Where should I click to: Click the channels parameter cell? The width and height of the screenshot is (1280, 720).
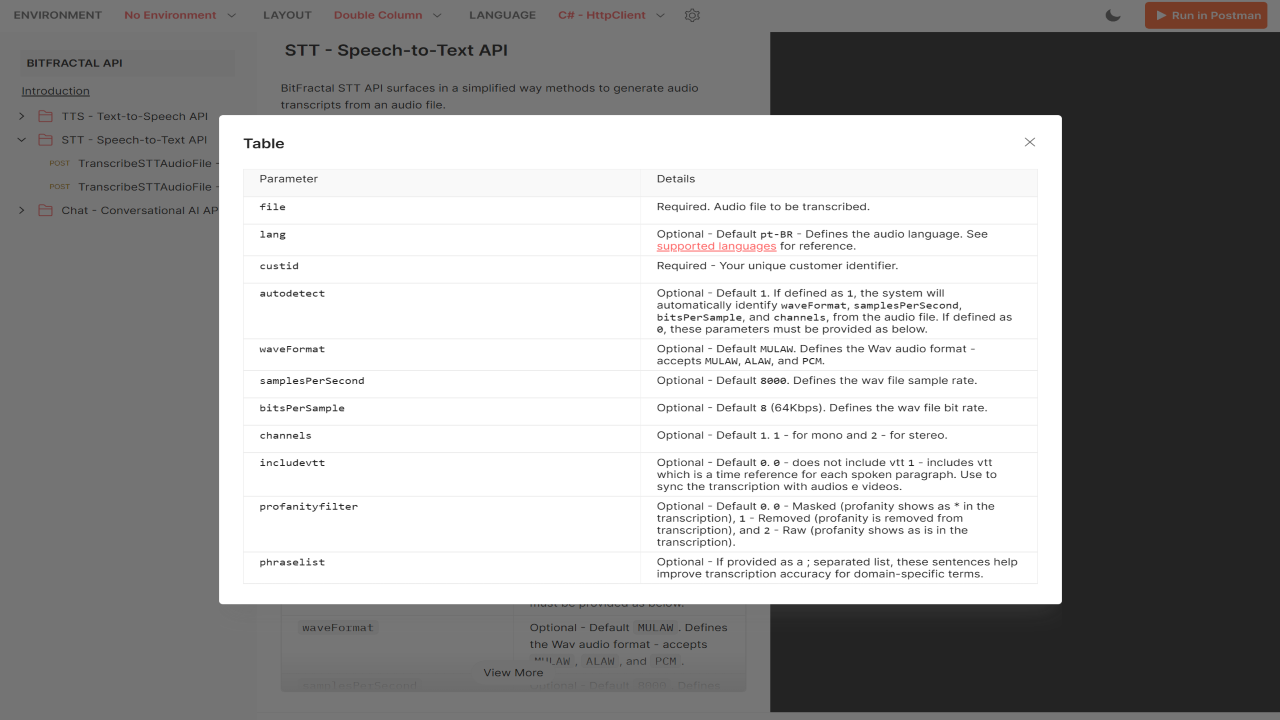[442, 439]
